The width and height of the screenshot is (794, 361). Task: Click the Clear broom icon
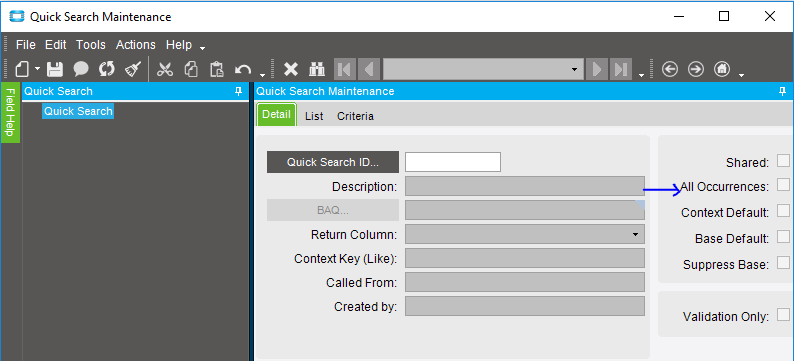pos(133,69)
